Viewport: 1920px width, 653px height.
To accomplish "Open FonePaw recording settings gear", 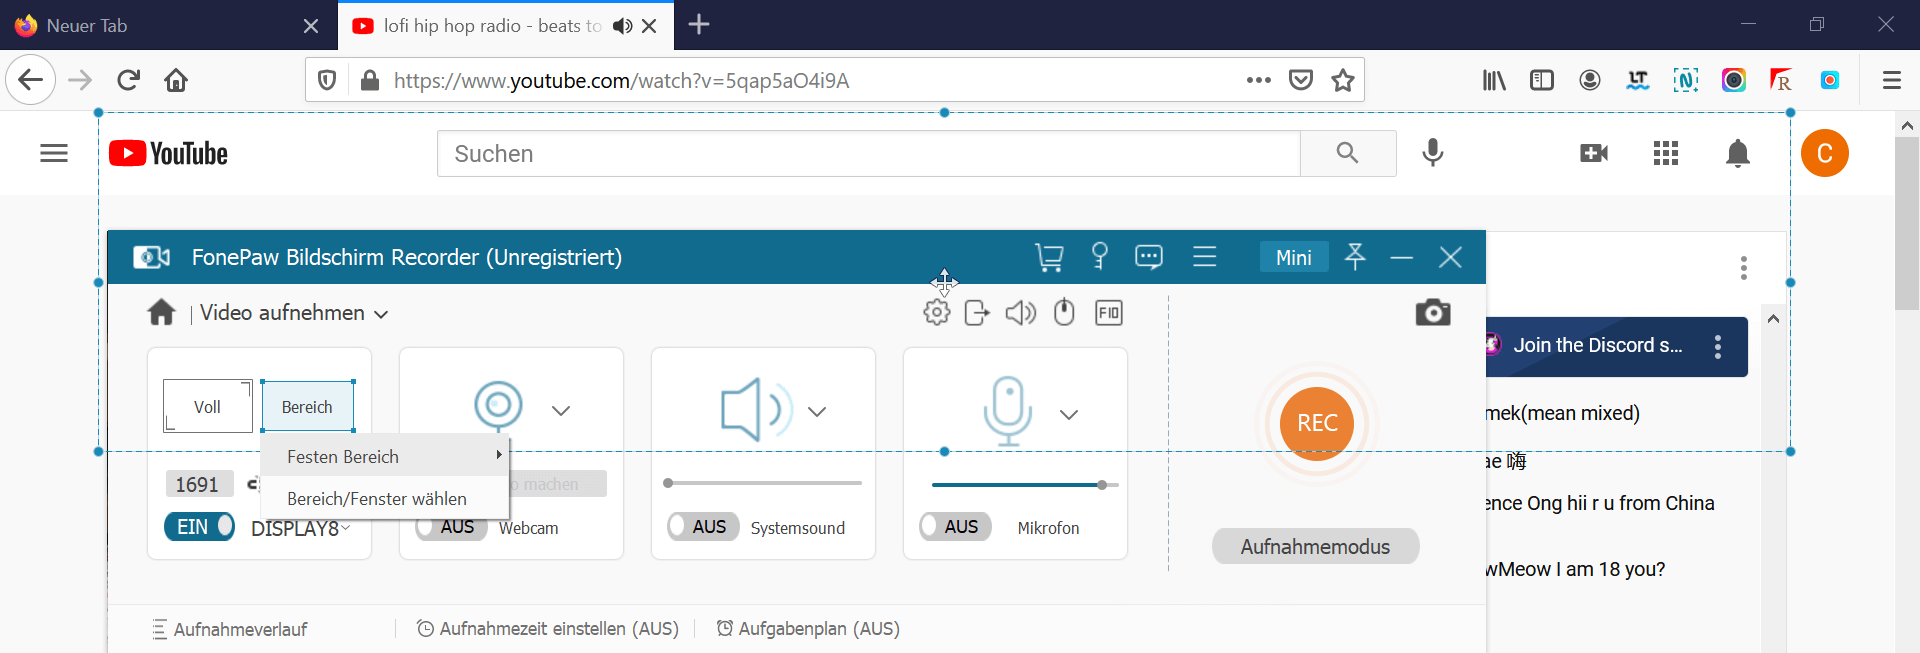I will [x=937, y=313].
